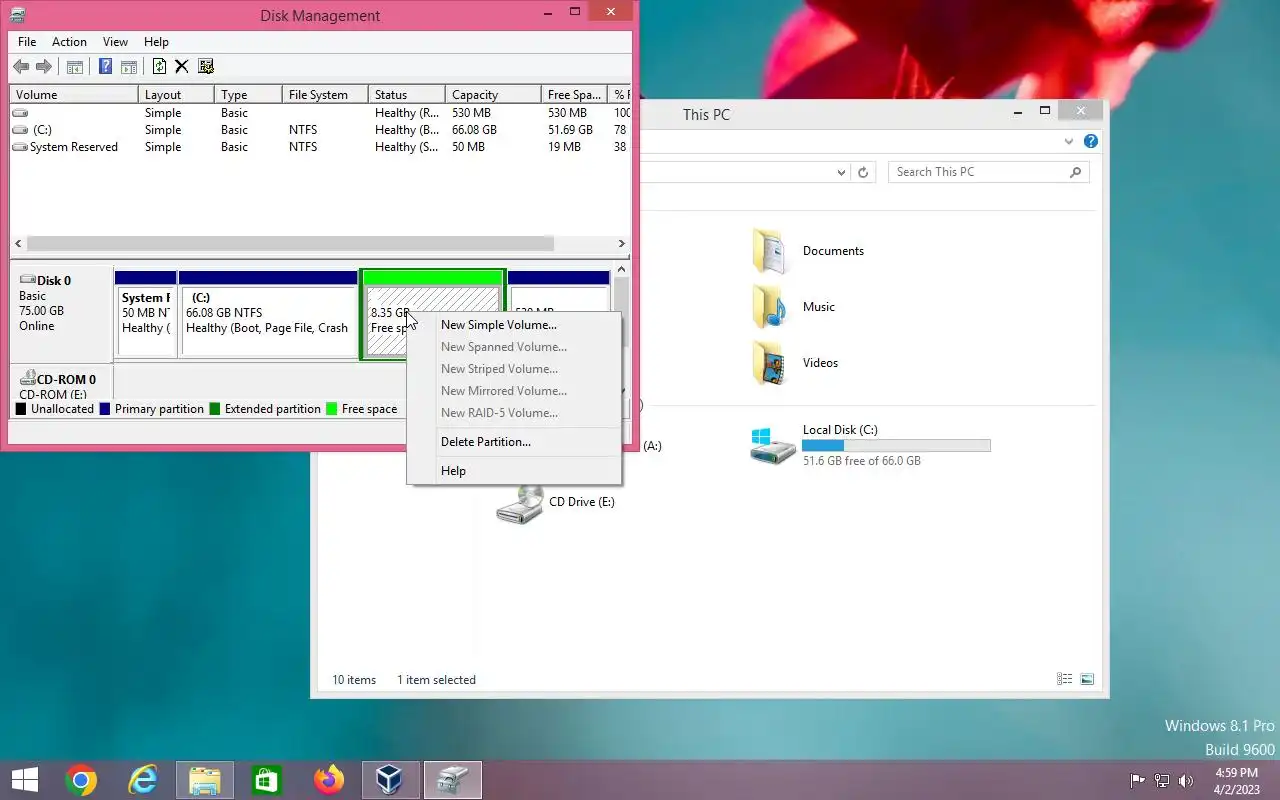Launch Firefox from the taskbar
This screenshot has width=1280, height=800.
328,780
